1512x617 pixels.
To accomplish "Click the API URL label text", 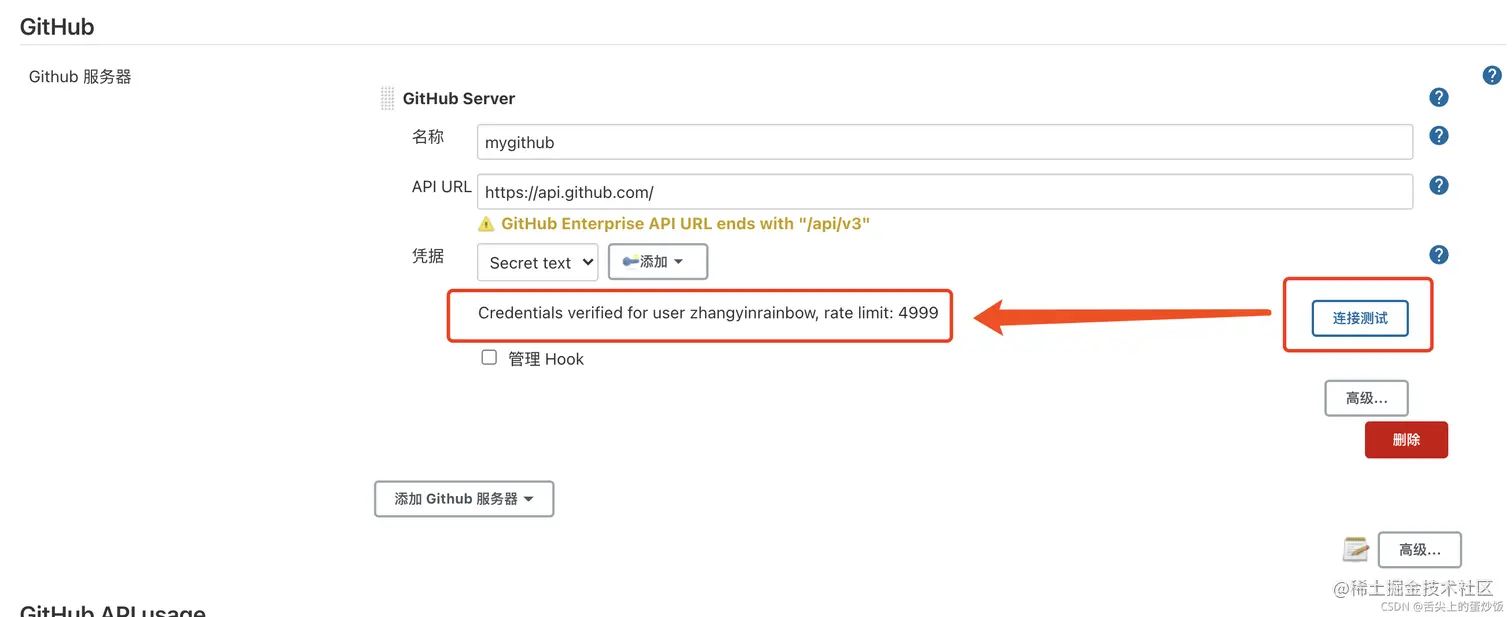I will click(442, 187).
